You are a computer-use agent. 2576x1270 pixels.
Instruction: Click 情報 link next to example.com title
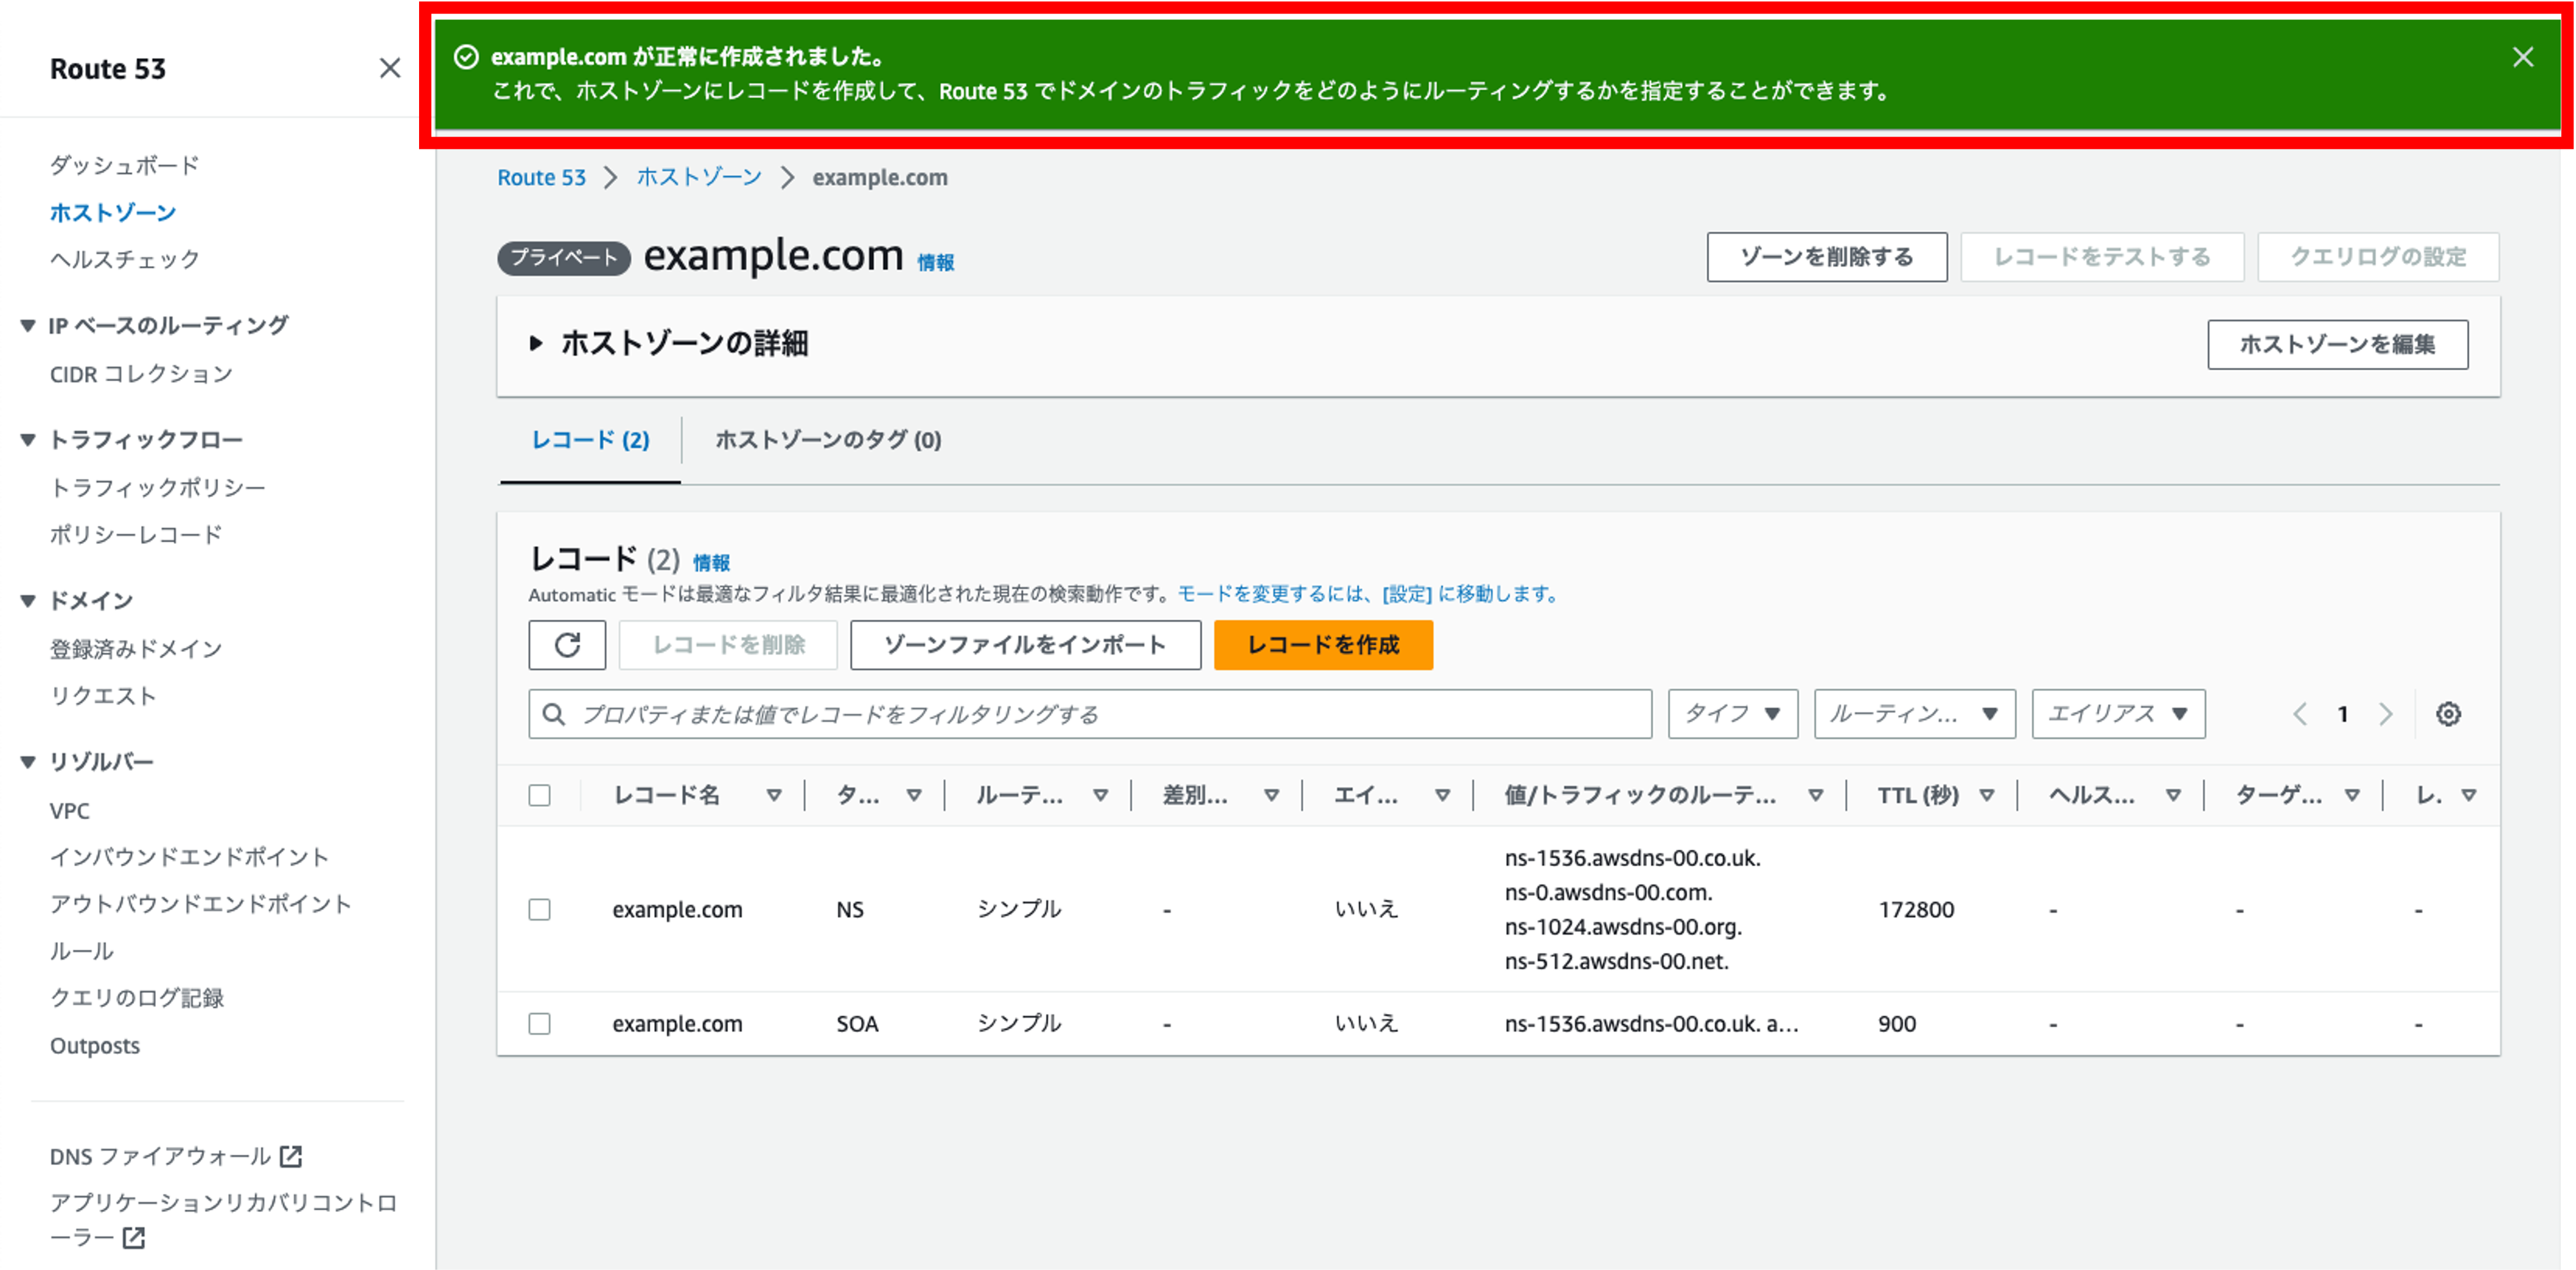[x=936, y=262]
